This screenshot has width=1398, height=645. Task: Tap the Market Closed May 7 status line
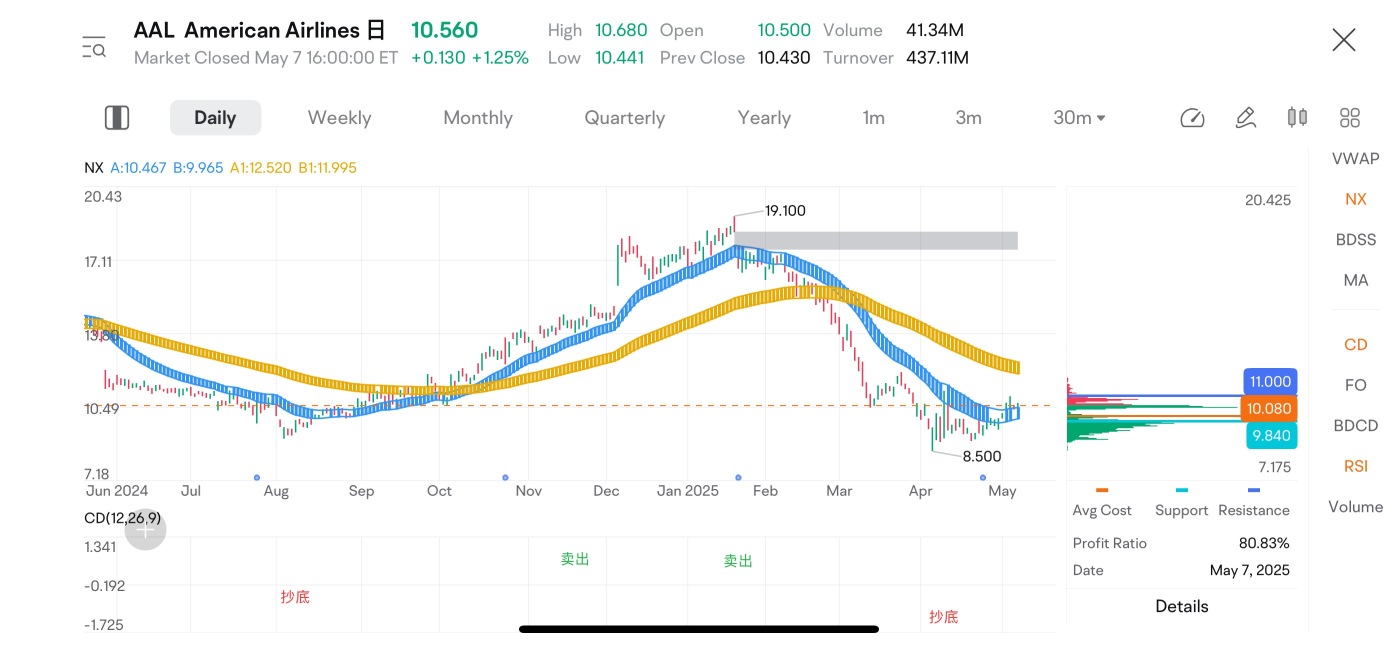(266, 58)
